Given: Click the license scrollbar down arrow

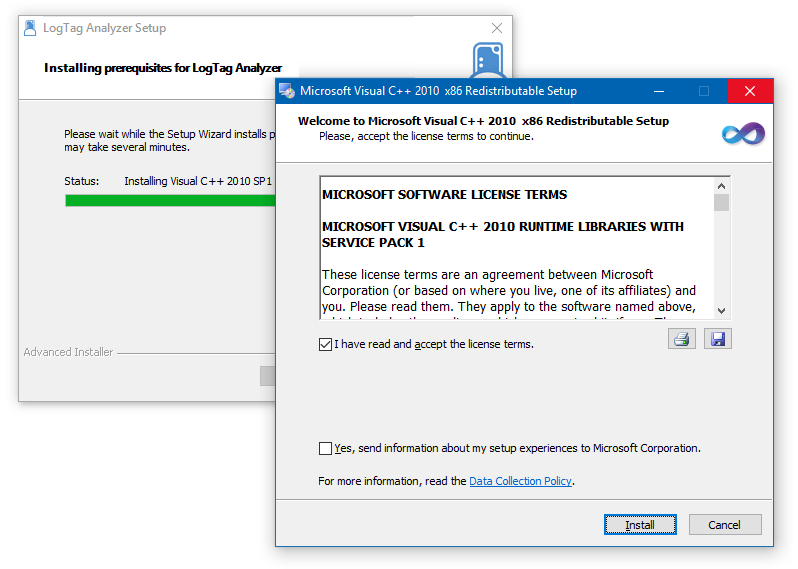Looking at the screenshot, I should (x=721, y=310).
